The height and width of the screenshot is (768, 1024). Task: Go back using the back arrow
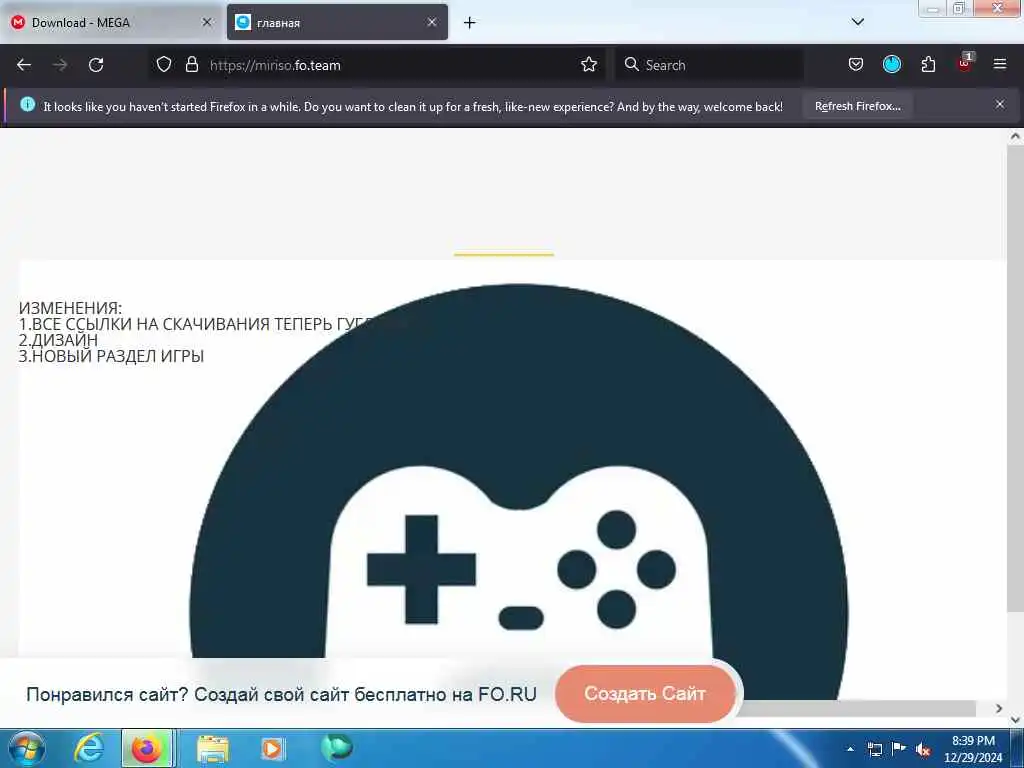(24, 65)
